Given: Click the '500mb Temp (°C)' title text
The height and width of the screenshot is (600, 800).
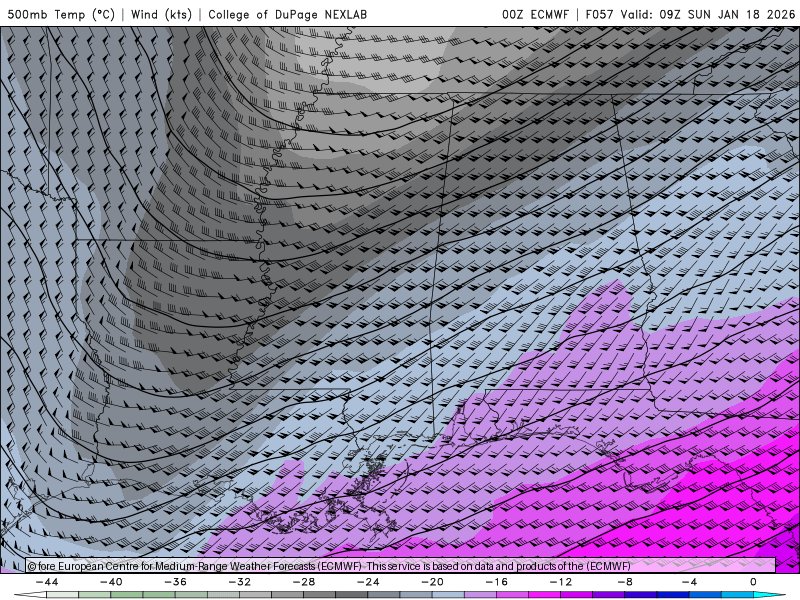Looking at the screenshot, I should click(61, 15).
